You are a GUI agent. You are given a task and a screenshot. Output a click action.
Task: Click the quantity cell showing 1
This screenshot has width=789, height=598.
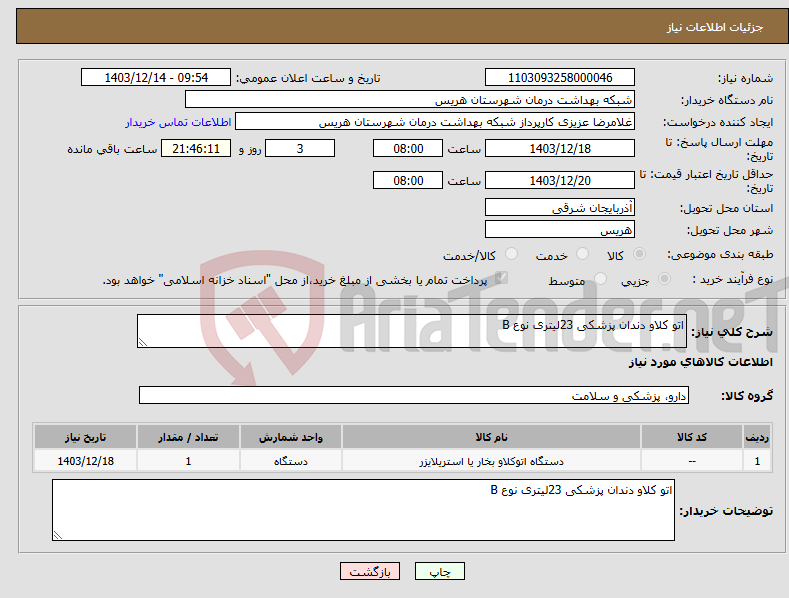(x=188, y=461)
